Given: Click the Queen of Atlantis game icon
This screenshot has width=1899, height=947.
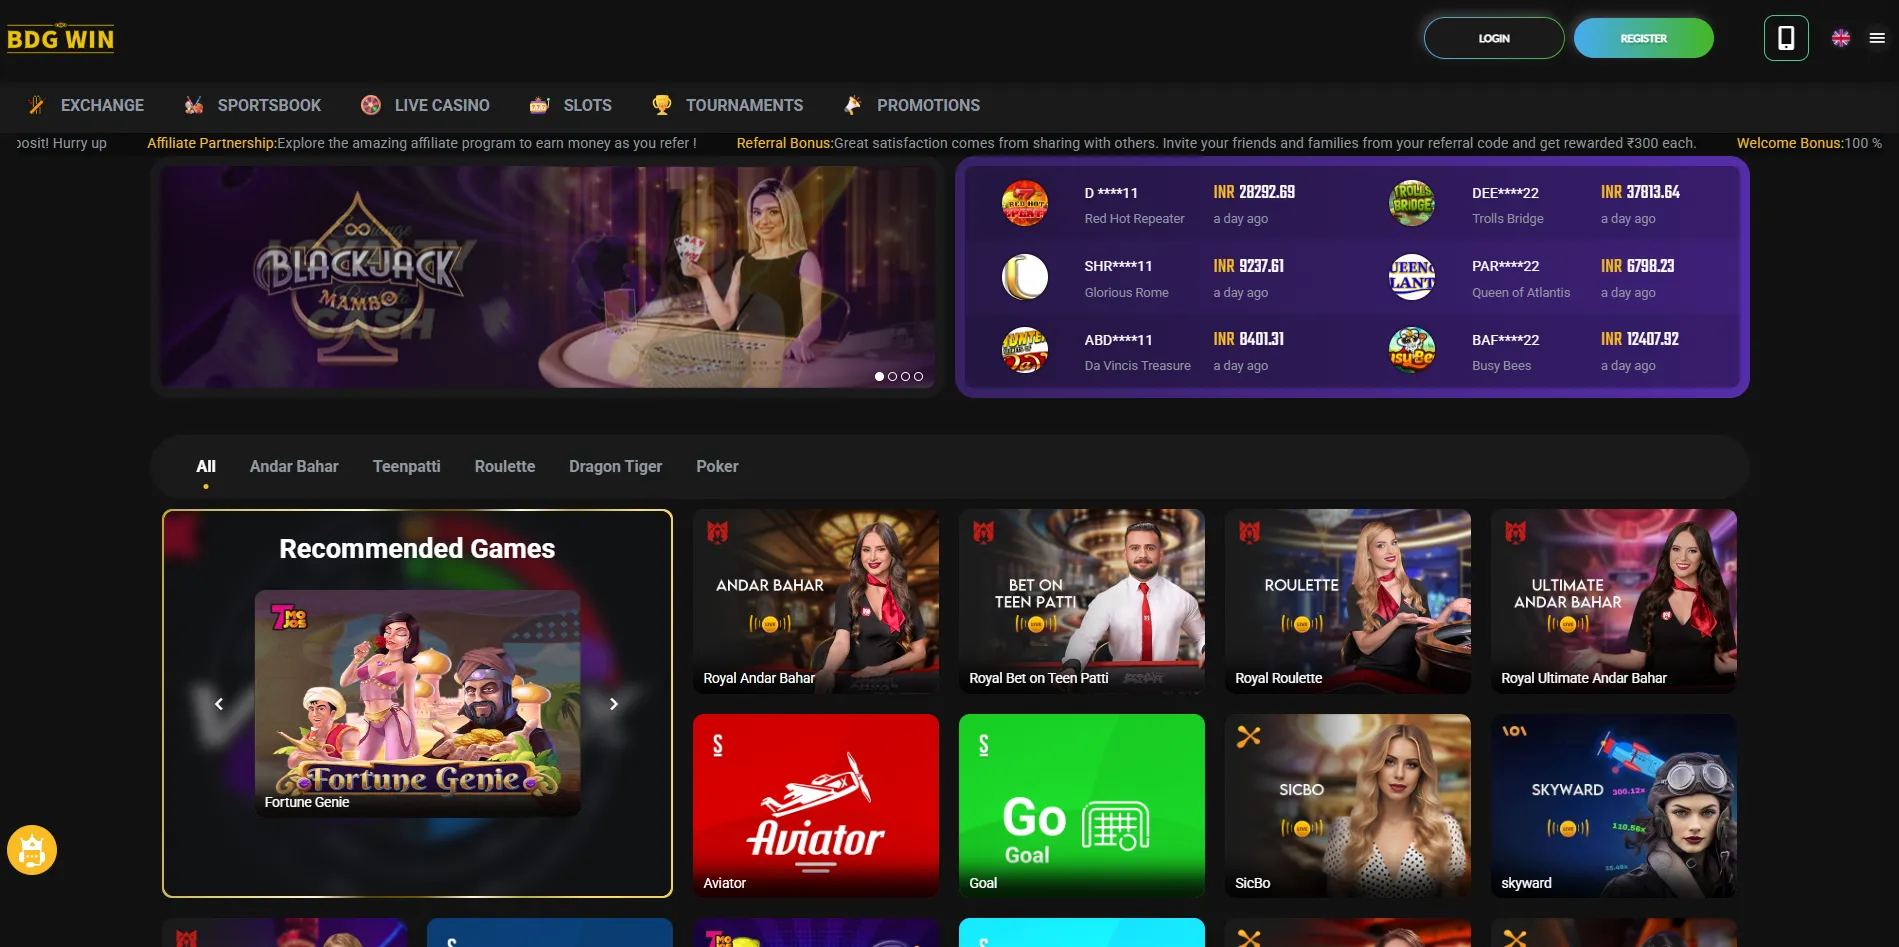Looking at the screenshot, I should pos(1412,277).
